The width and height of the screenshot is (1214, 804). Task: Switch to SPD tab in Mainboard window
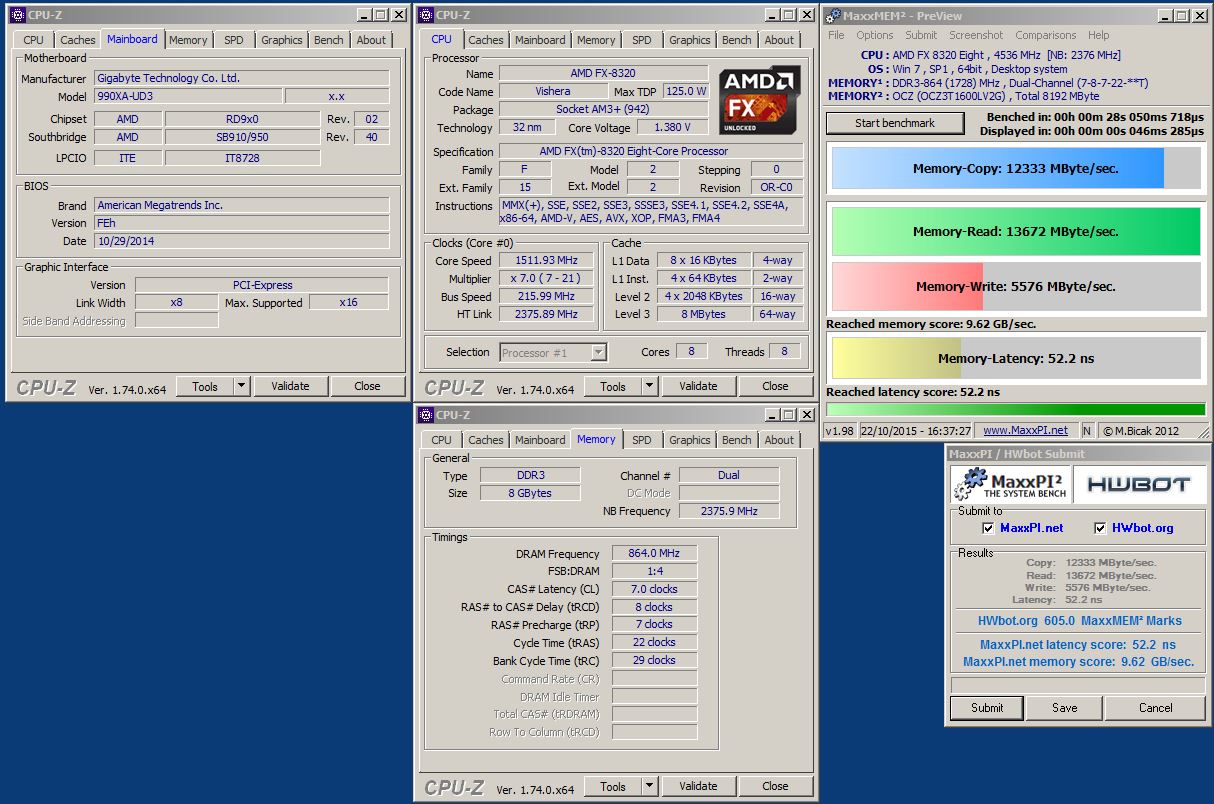(233, 40)
